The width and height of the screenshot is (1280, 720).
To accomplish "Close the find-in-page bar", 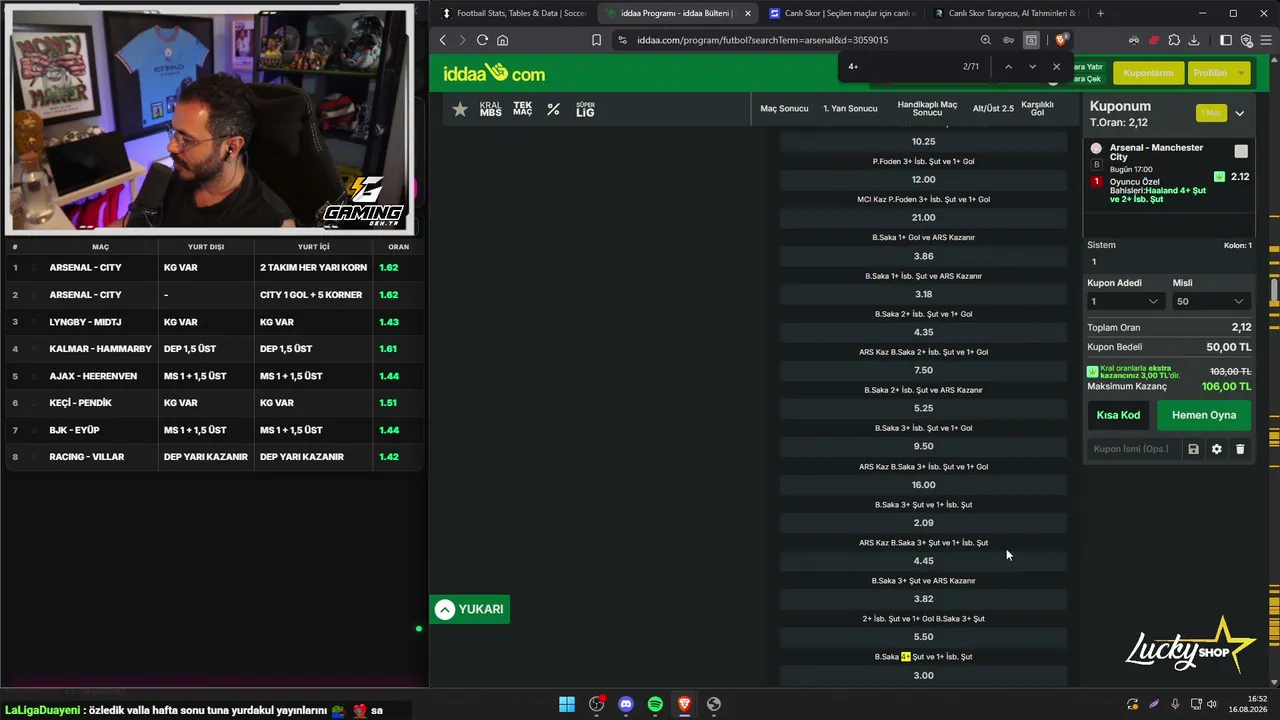I will (1056, 67).
